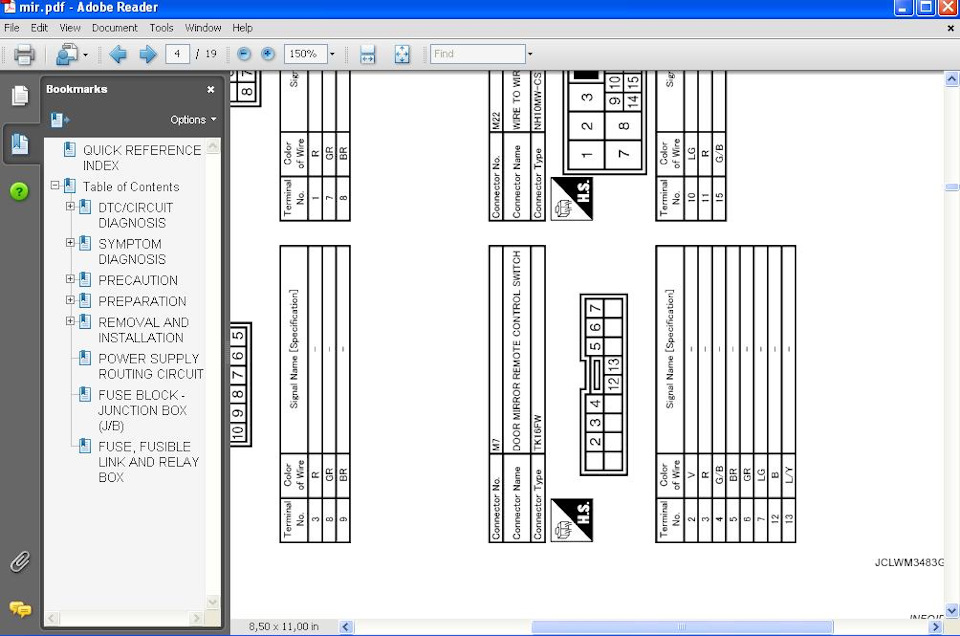Open the Attachments paperclip panel
Viewport: 960px width, 636px height.
tap(20, 561)
